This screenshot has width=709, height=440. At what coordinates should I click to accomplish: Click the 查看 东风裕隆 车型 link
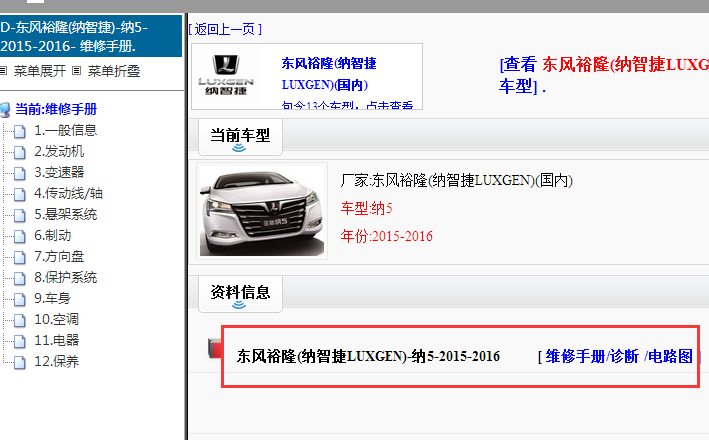[x=604, y=75]
